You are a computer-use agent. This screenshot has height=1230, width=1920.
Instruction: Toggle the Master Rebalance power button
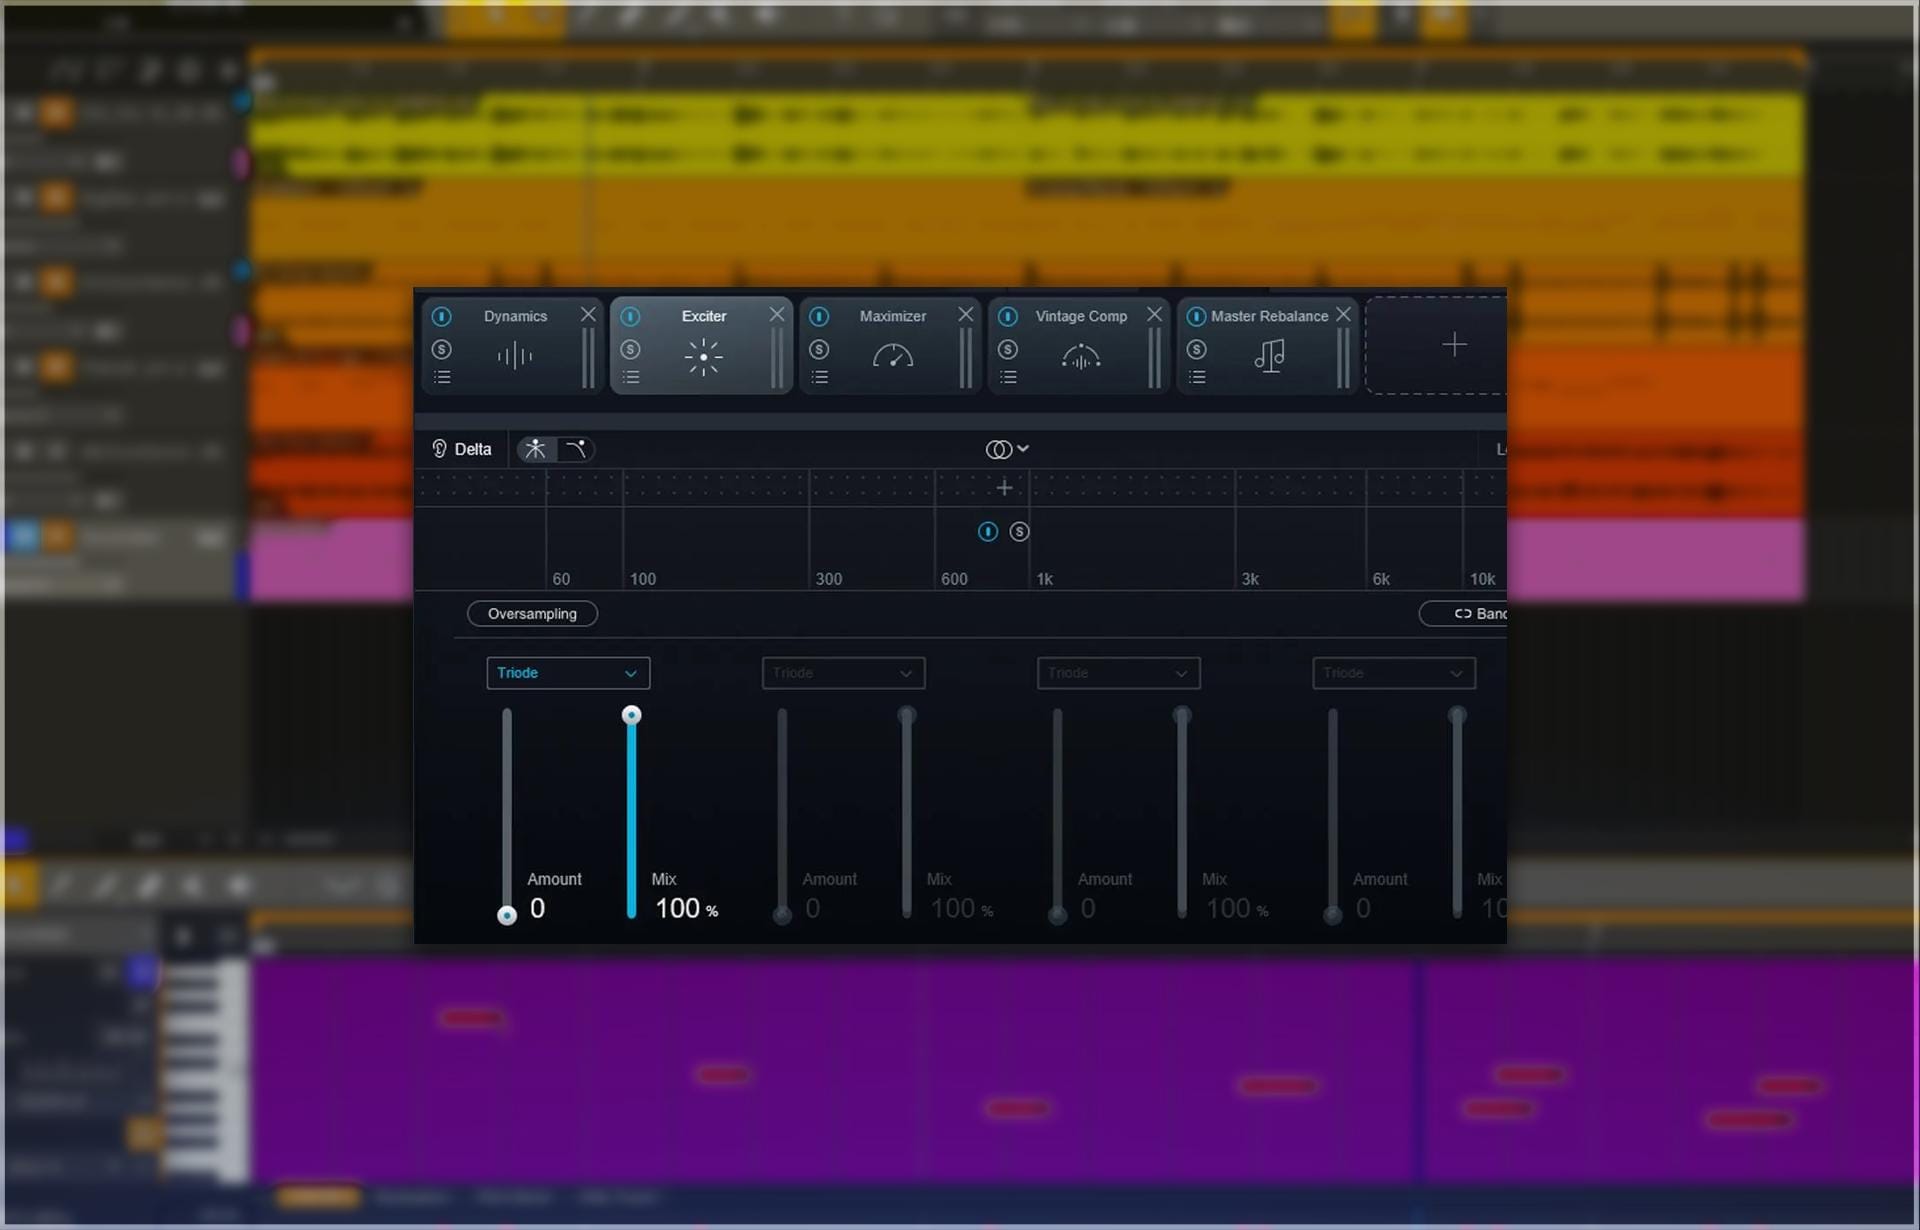click(1196, 317)
